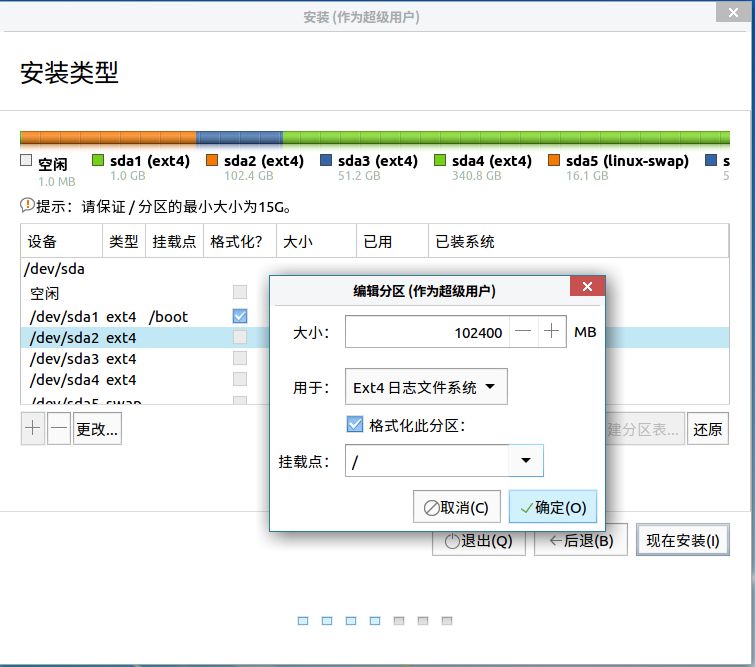
Task: Close the installer window
Action: tap(733, 12)
